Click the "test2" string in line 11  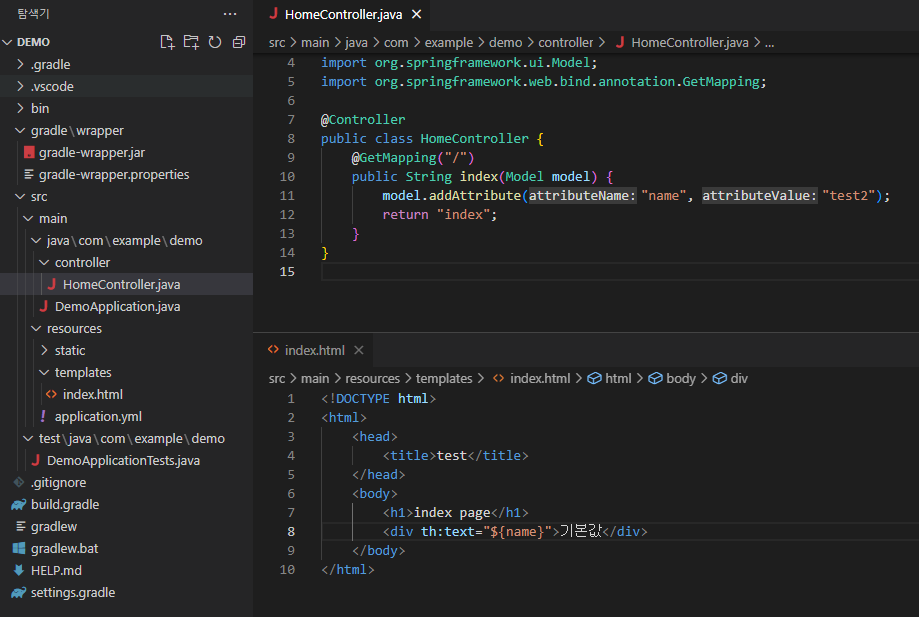(848, 195)
